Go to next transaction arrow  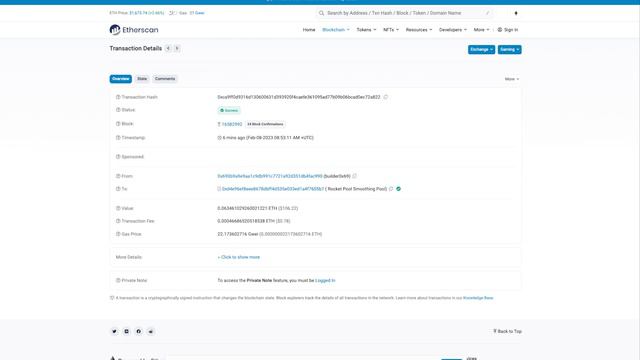(177, 49)
